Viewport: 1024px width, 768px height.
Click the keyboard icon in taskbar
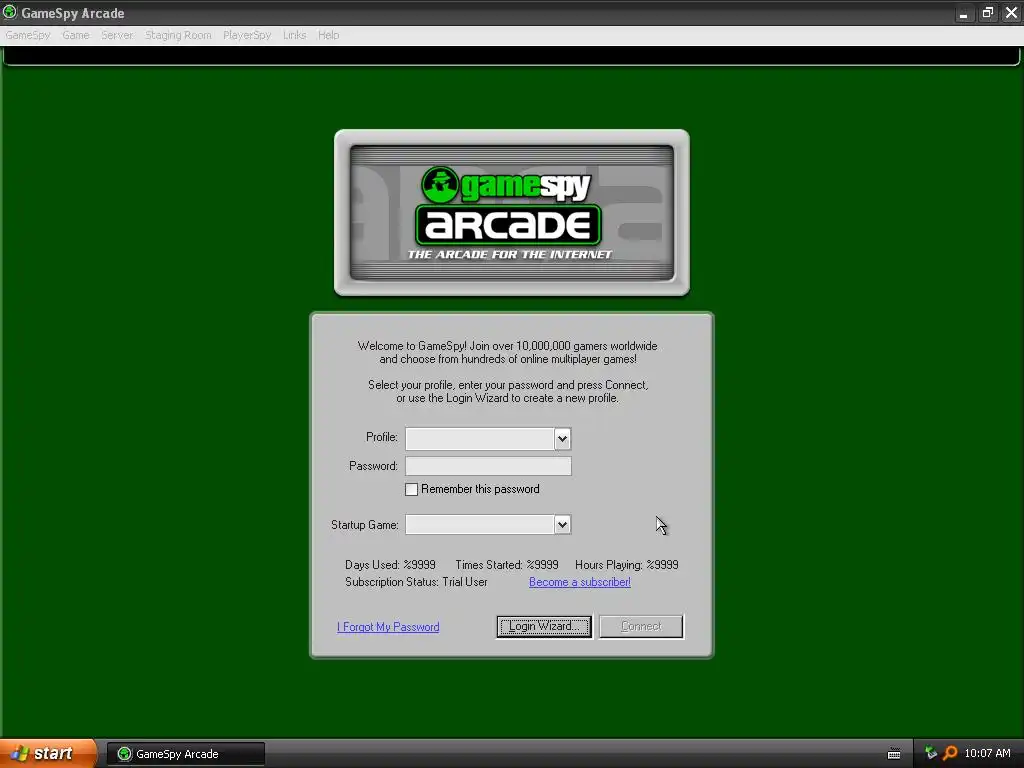pyautogui.click(x=894, y=754)
